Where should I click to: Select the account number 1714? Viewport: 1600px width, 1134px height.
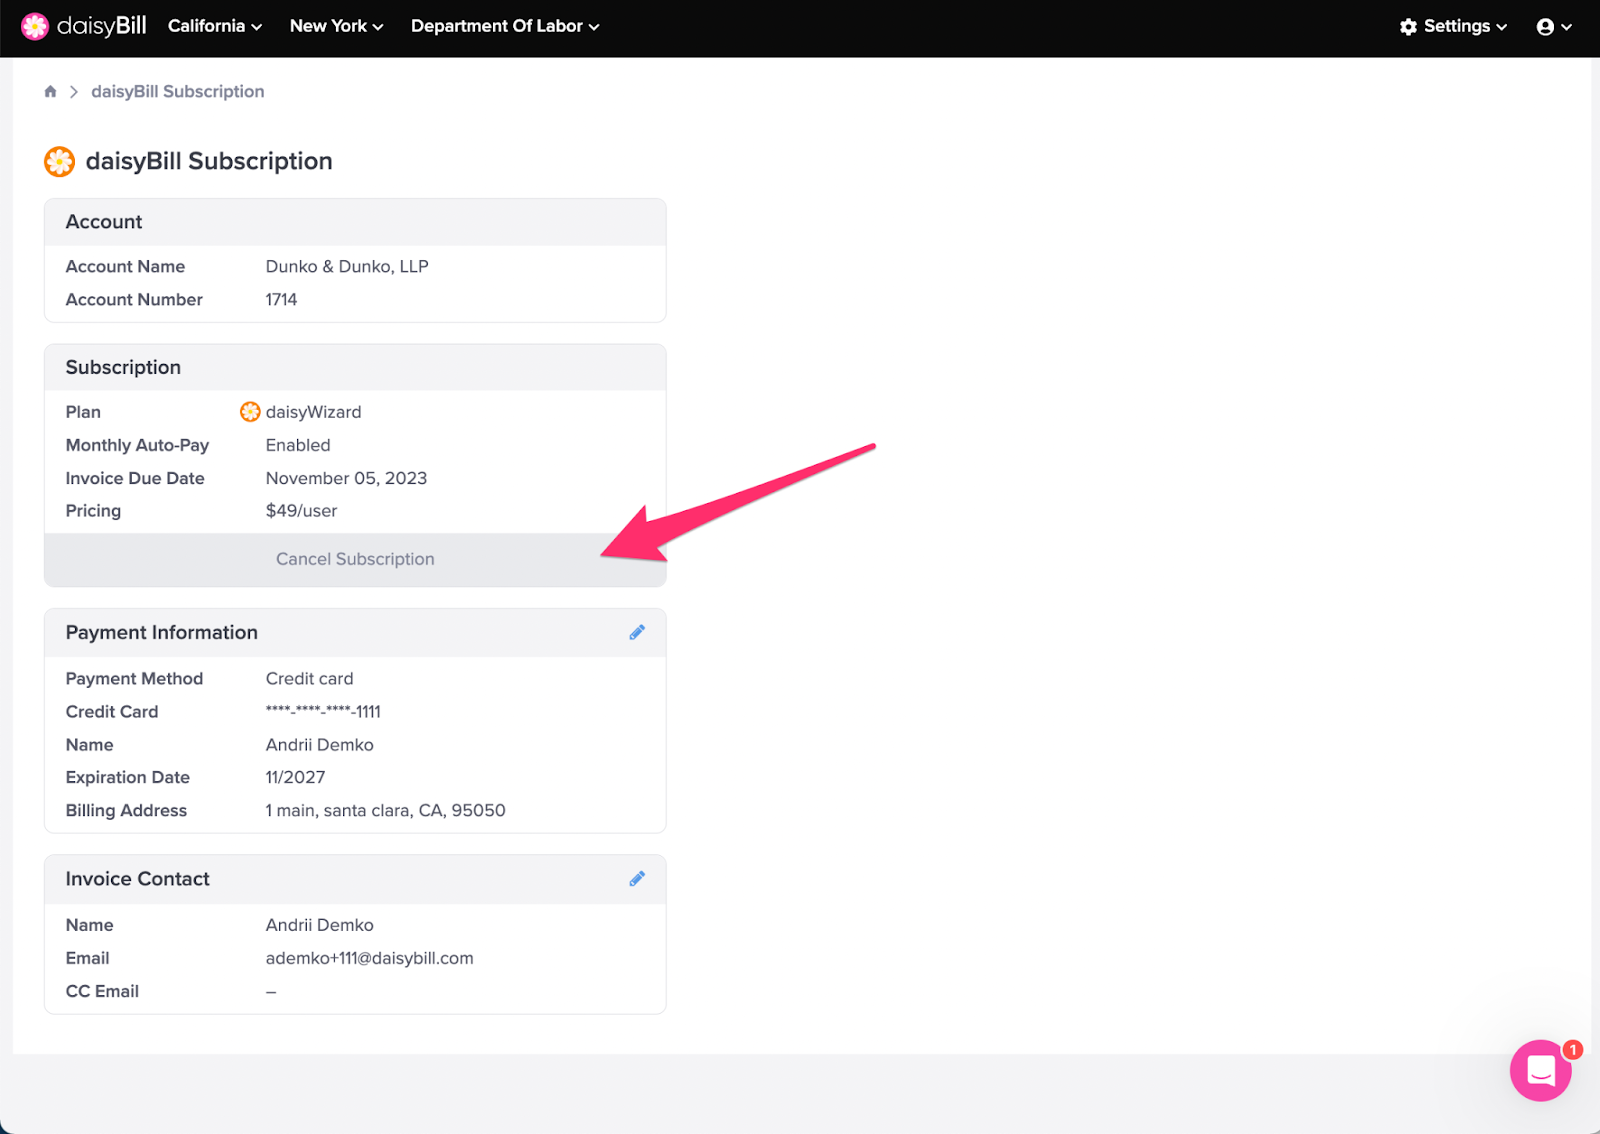[x=281, y=299]
